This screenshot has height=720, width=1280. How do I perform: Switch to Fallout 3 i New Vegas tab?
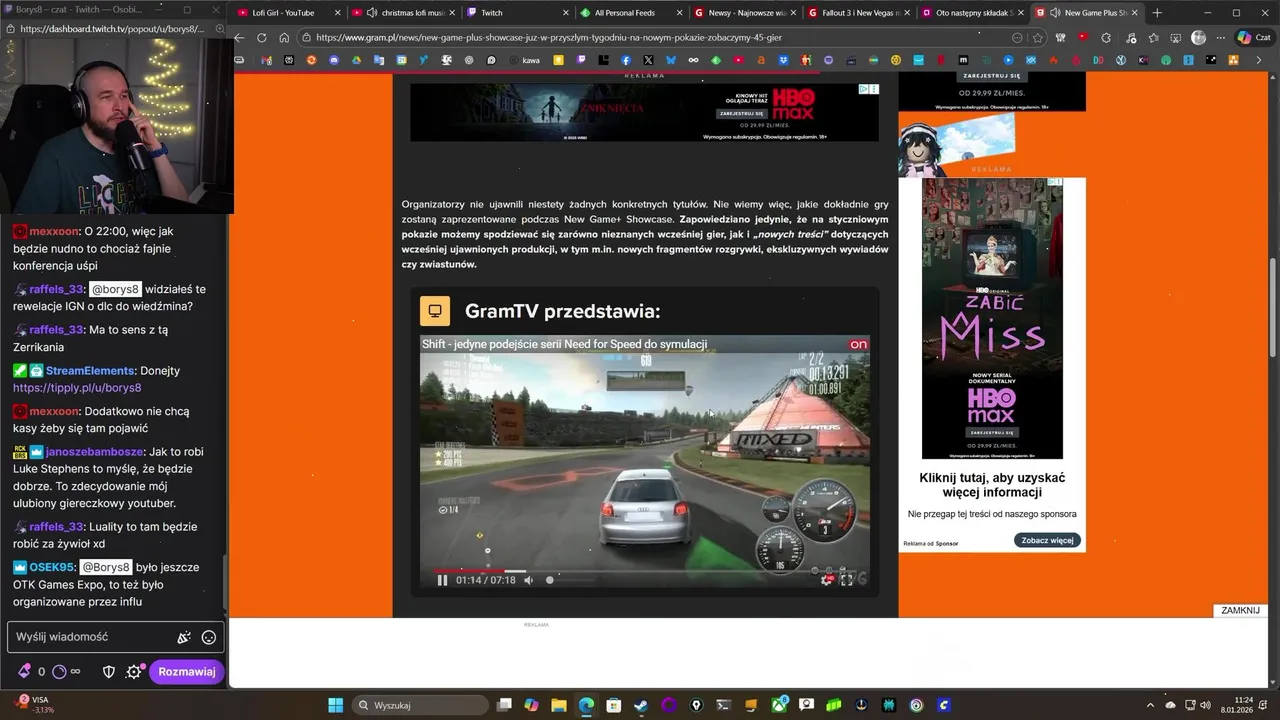pyautogui.click(x=860, y=13)
